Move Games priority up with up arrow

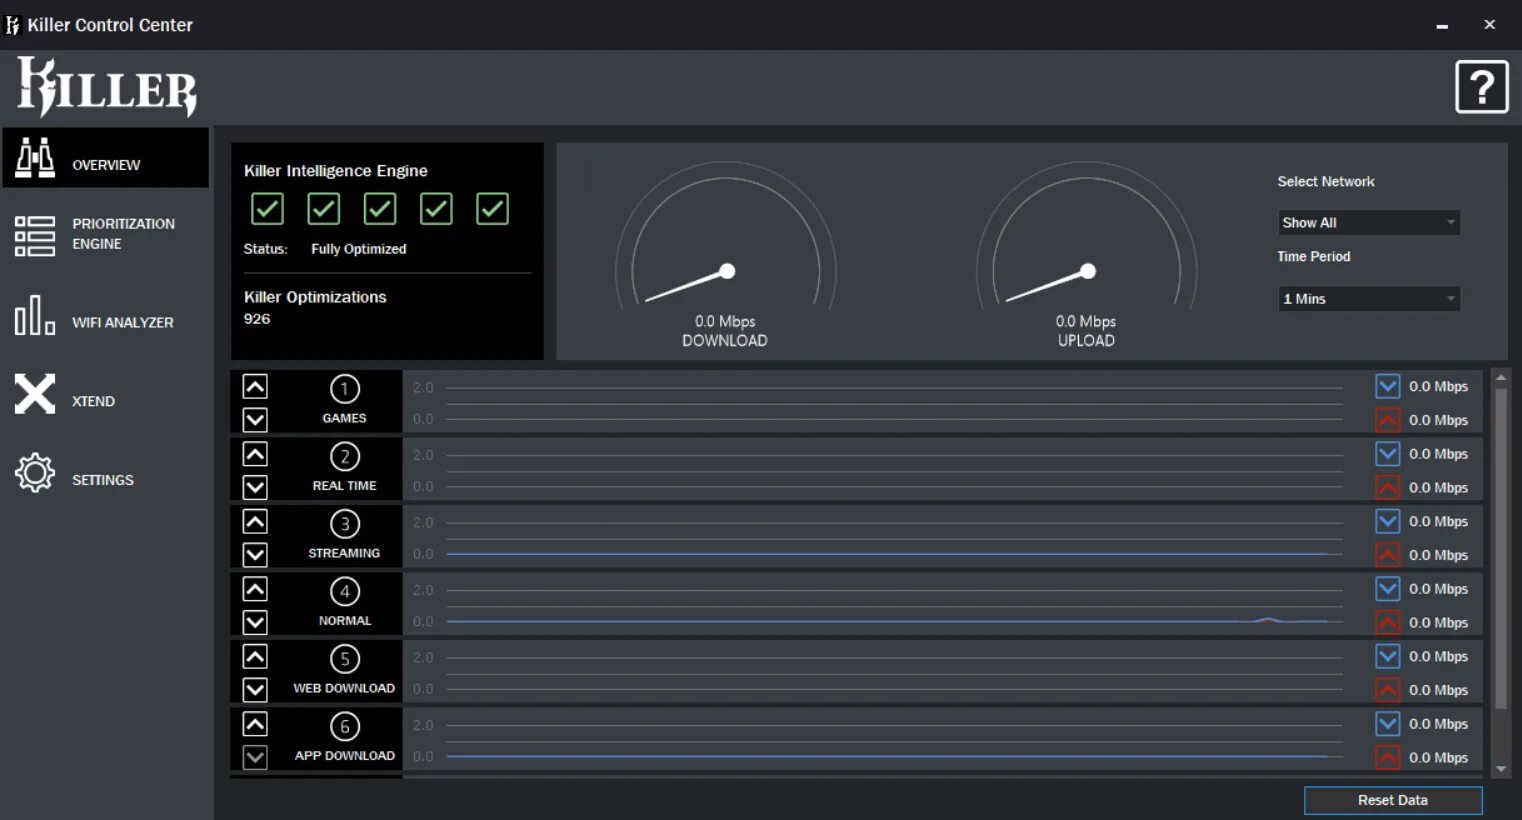click(x=255, y=386)
